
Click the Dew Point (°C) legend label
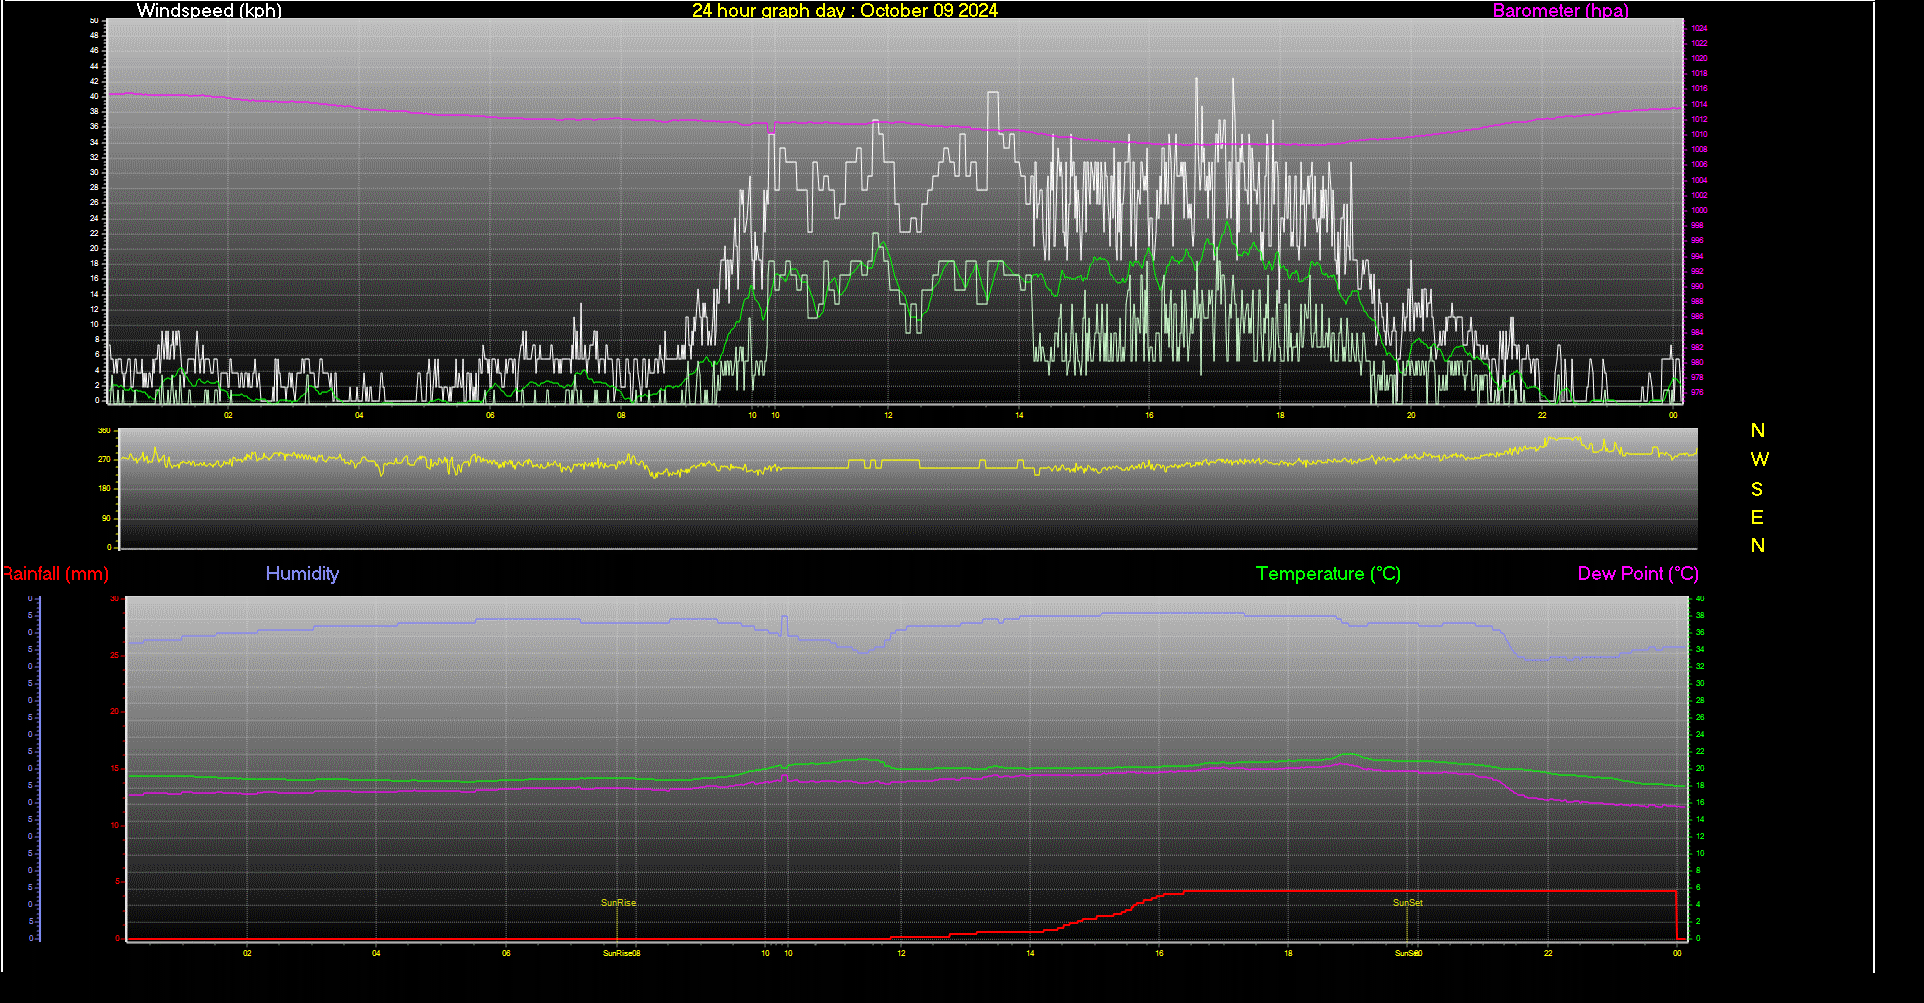click(1638, 573)
